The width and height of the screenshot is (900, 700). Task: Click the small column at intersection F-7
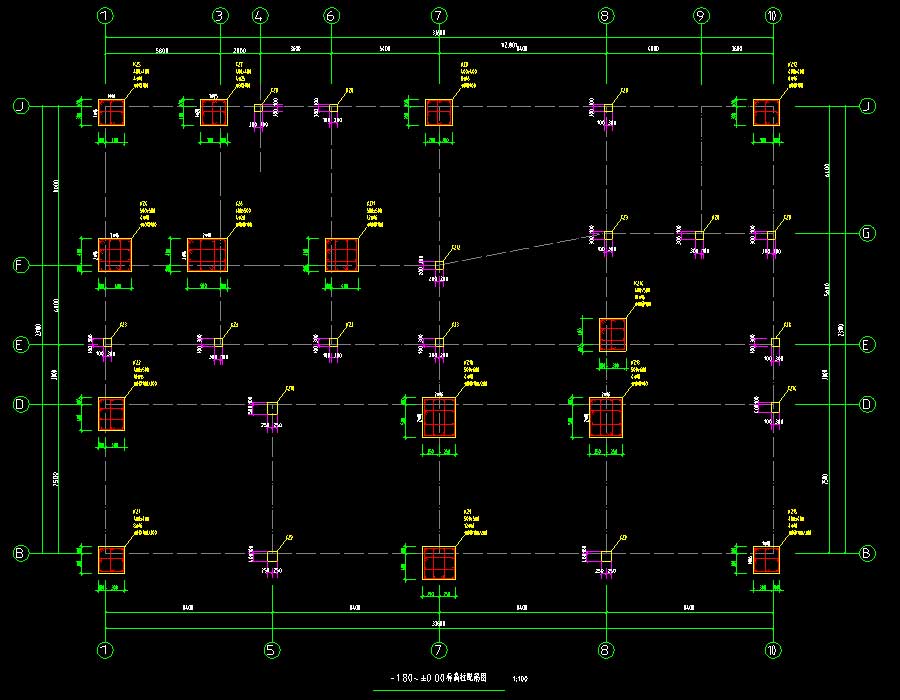439,266
